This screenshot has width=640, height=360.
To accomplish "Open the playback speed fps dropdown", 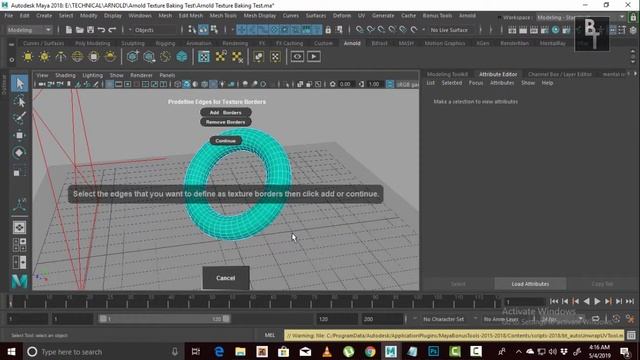I will tap(561, 319).
